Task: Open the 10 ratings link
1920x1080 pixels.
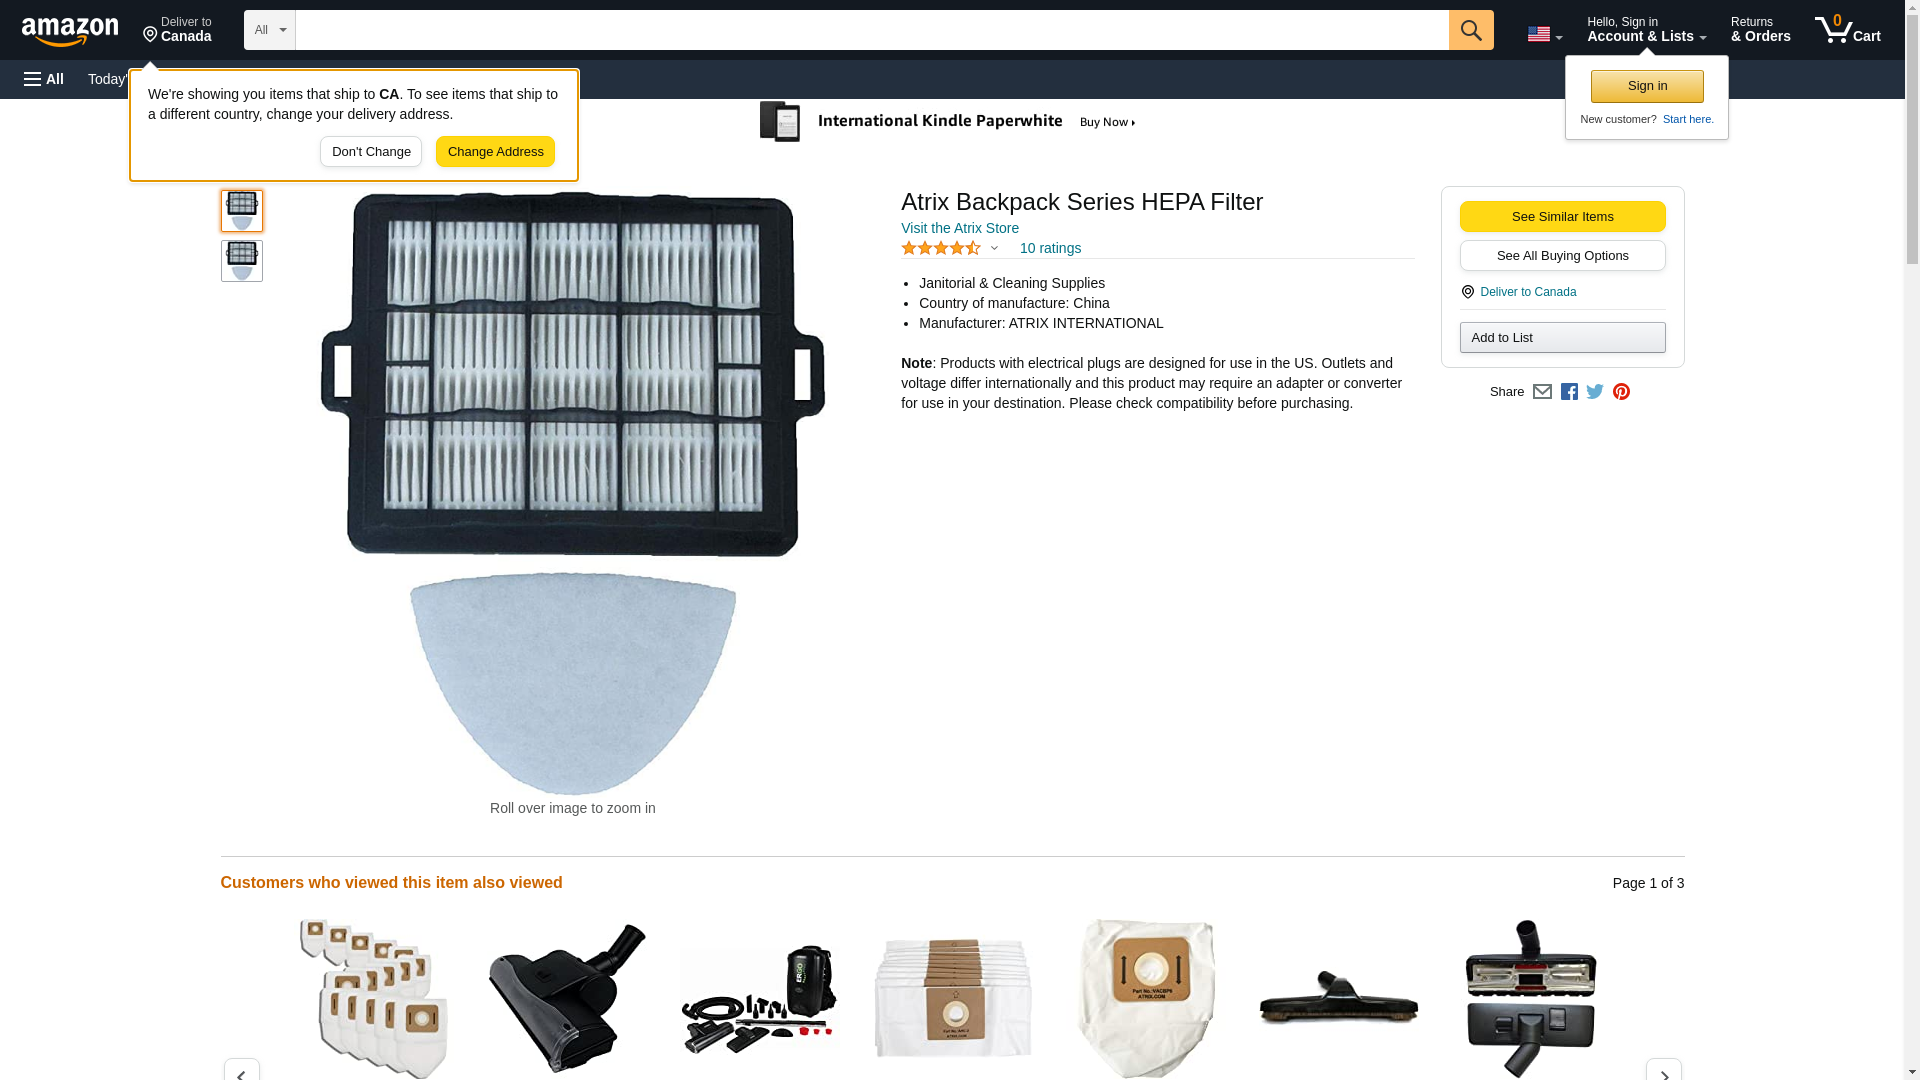Action: click(x=1050, y=248)
